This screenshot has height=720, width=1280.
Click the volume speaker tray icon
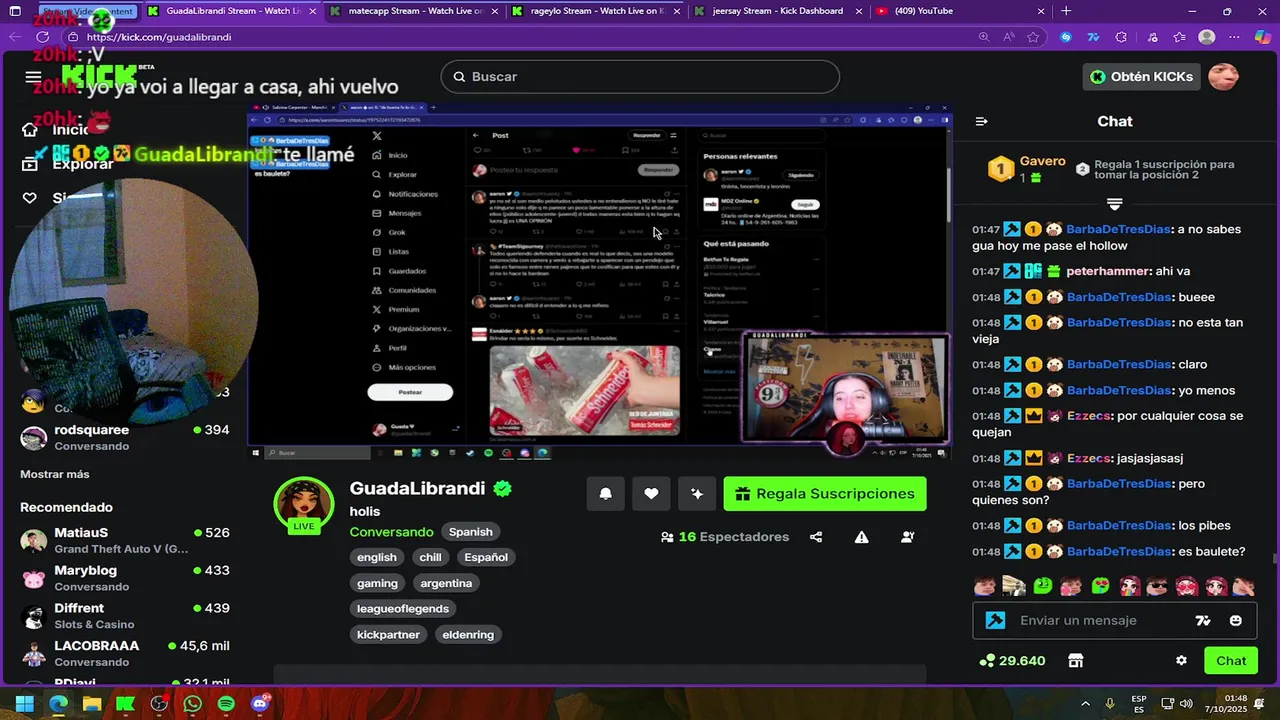coord(1187,704)
